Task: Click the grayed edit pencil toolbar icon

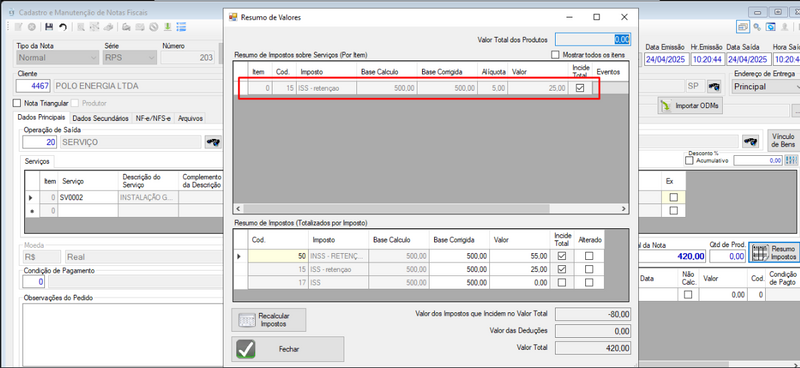Action: (18, 27)
